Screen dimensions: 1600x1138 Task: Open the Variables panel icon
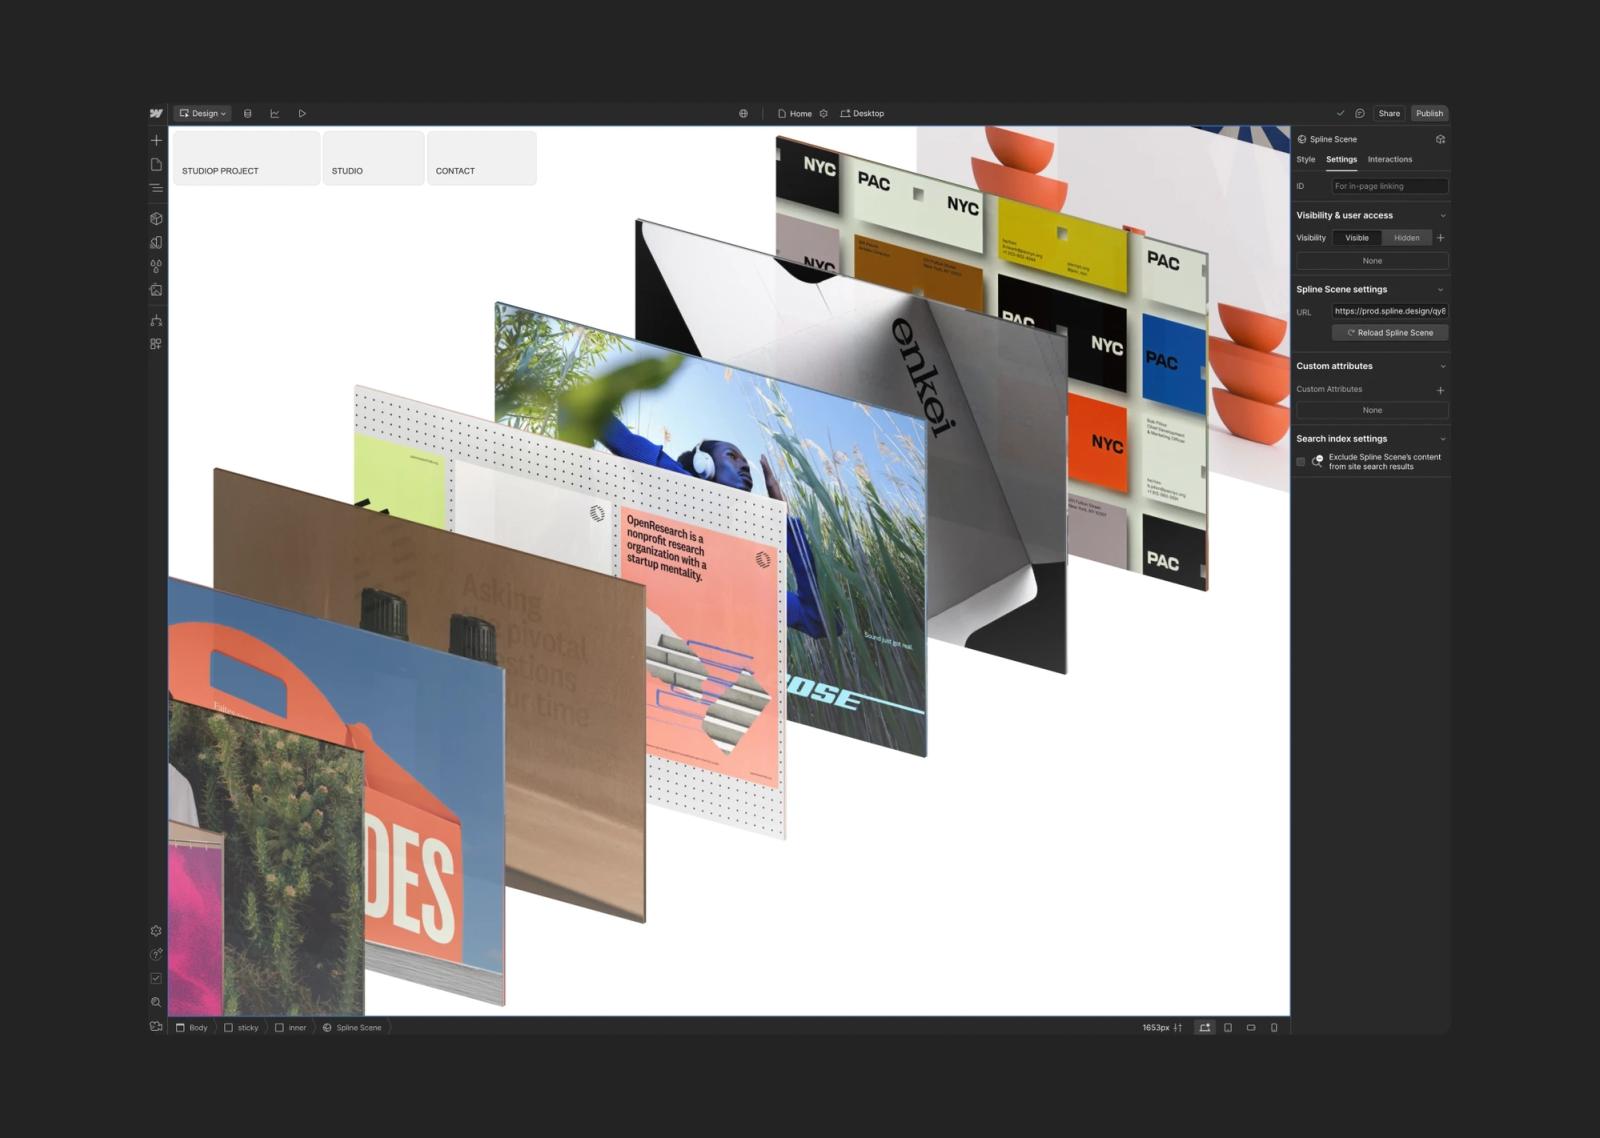point(156,242)
